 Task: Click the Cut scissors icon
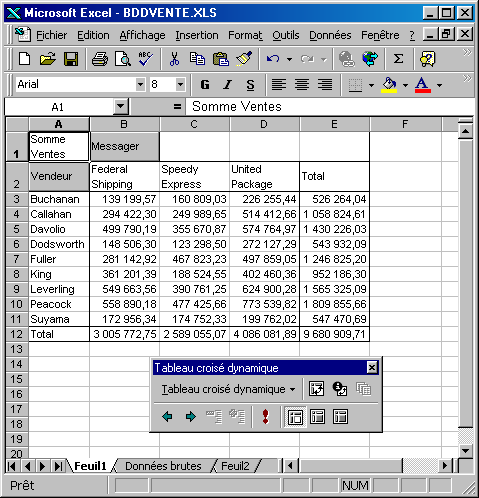(x=174, y=59)
